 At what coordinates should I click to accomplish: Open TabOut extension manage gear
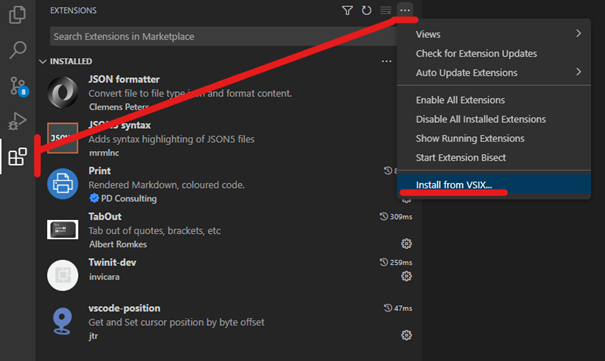pyautogui.click(x=406, y=243)
